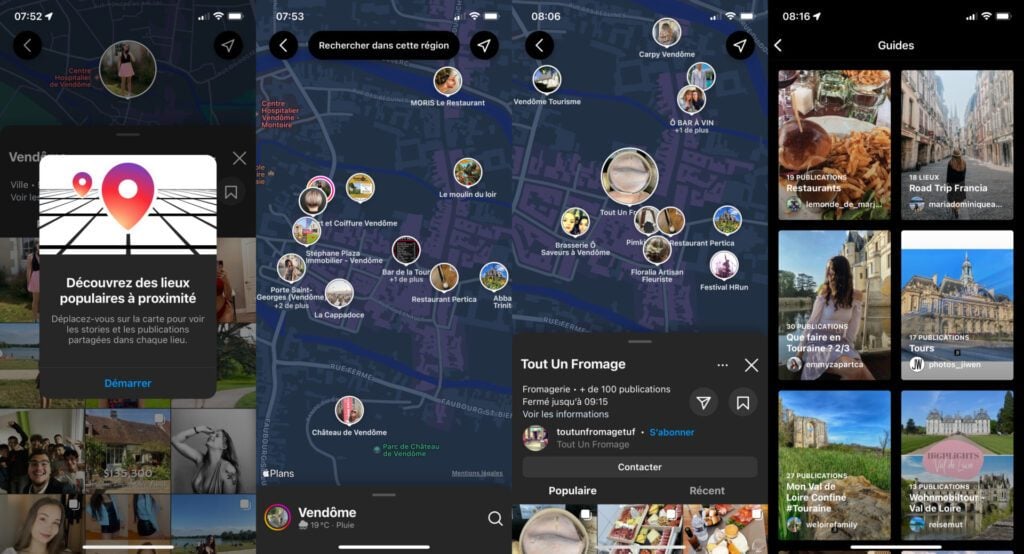This screenshot has width=1024, height=554.
Task: Tap S'abonner next to toutunfromagetuf
Action: click(672, 432)
